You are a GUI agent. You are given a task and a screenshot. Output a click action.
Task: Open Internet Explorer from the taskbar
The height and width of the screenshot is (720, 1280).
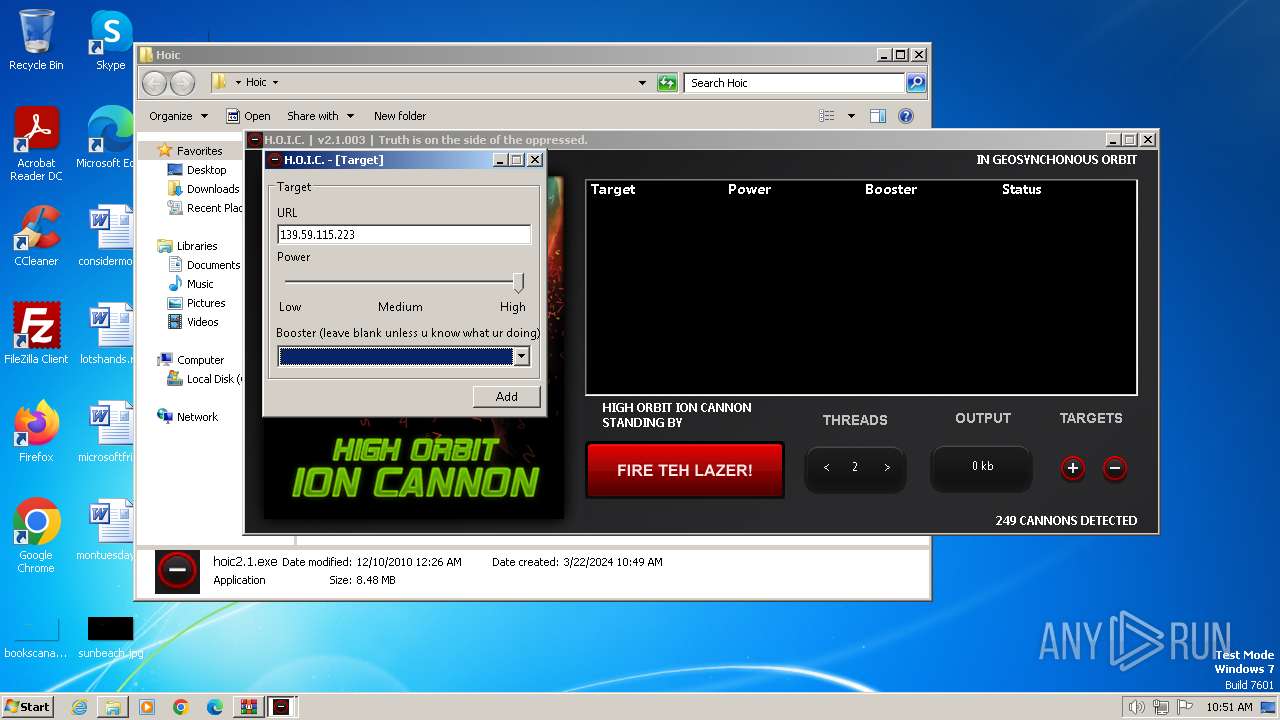pos(79,707)
